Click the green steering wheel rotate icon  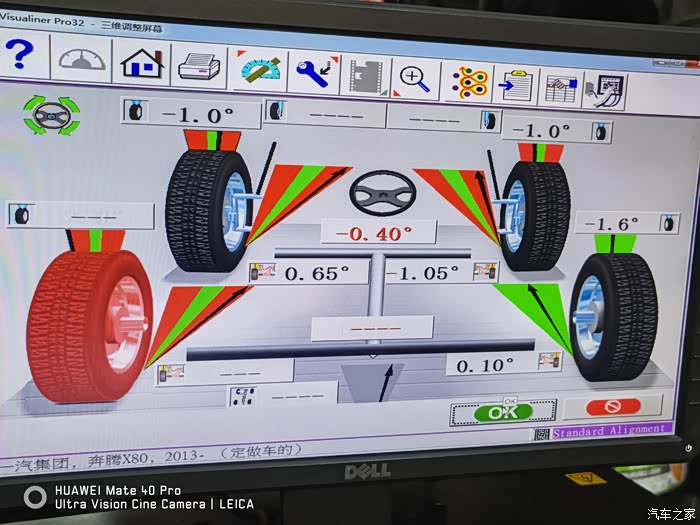51,115
